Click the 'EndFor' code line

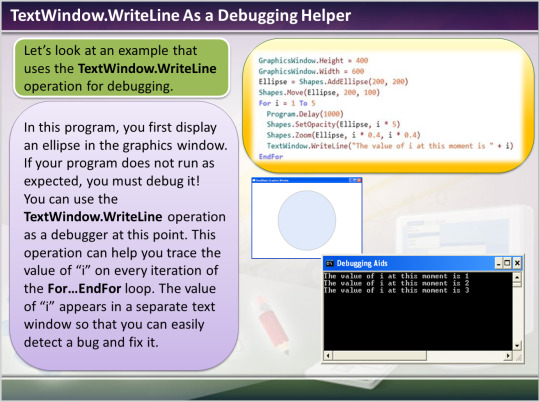pyautogui.click(x=271, y=156)
